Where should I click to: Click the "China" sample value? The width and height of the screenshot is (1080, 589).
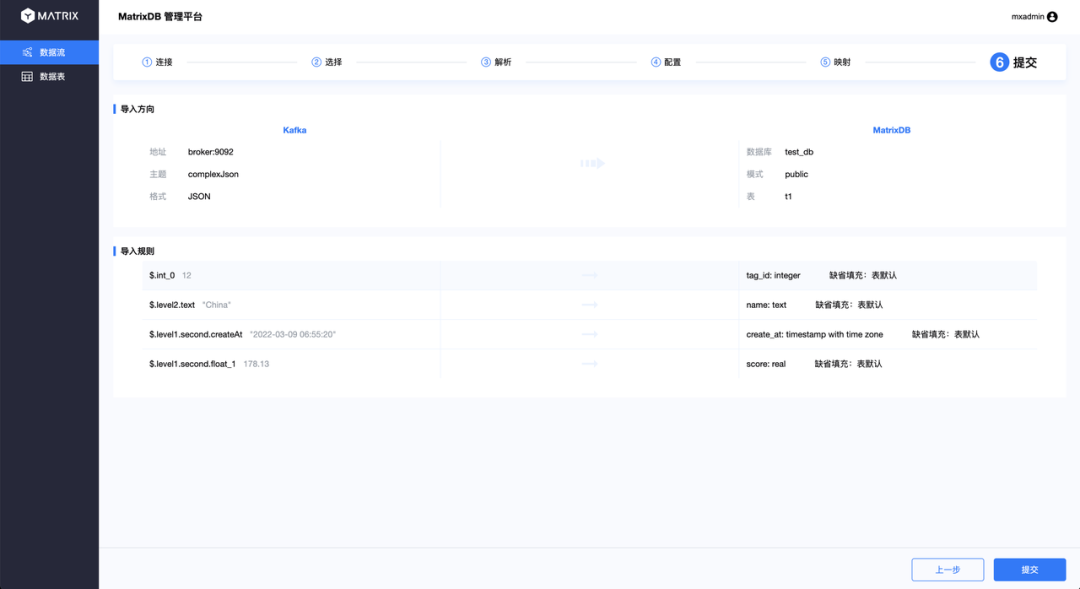tap(216, 304)
